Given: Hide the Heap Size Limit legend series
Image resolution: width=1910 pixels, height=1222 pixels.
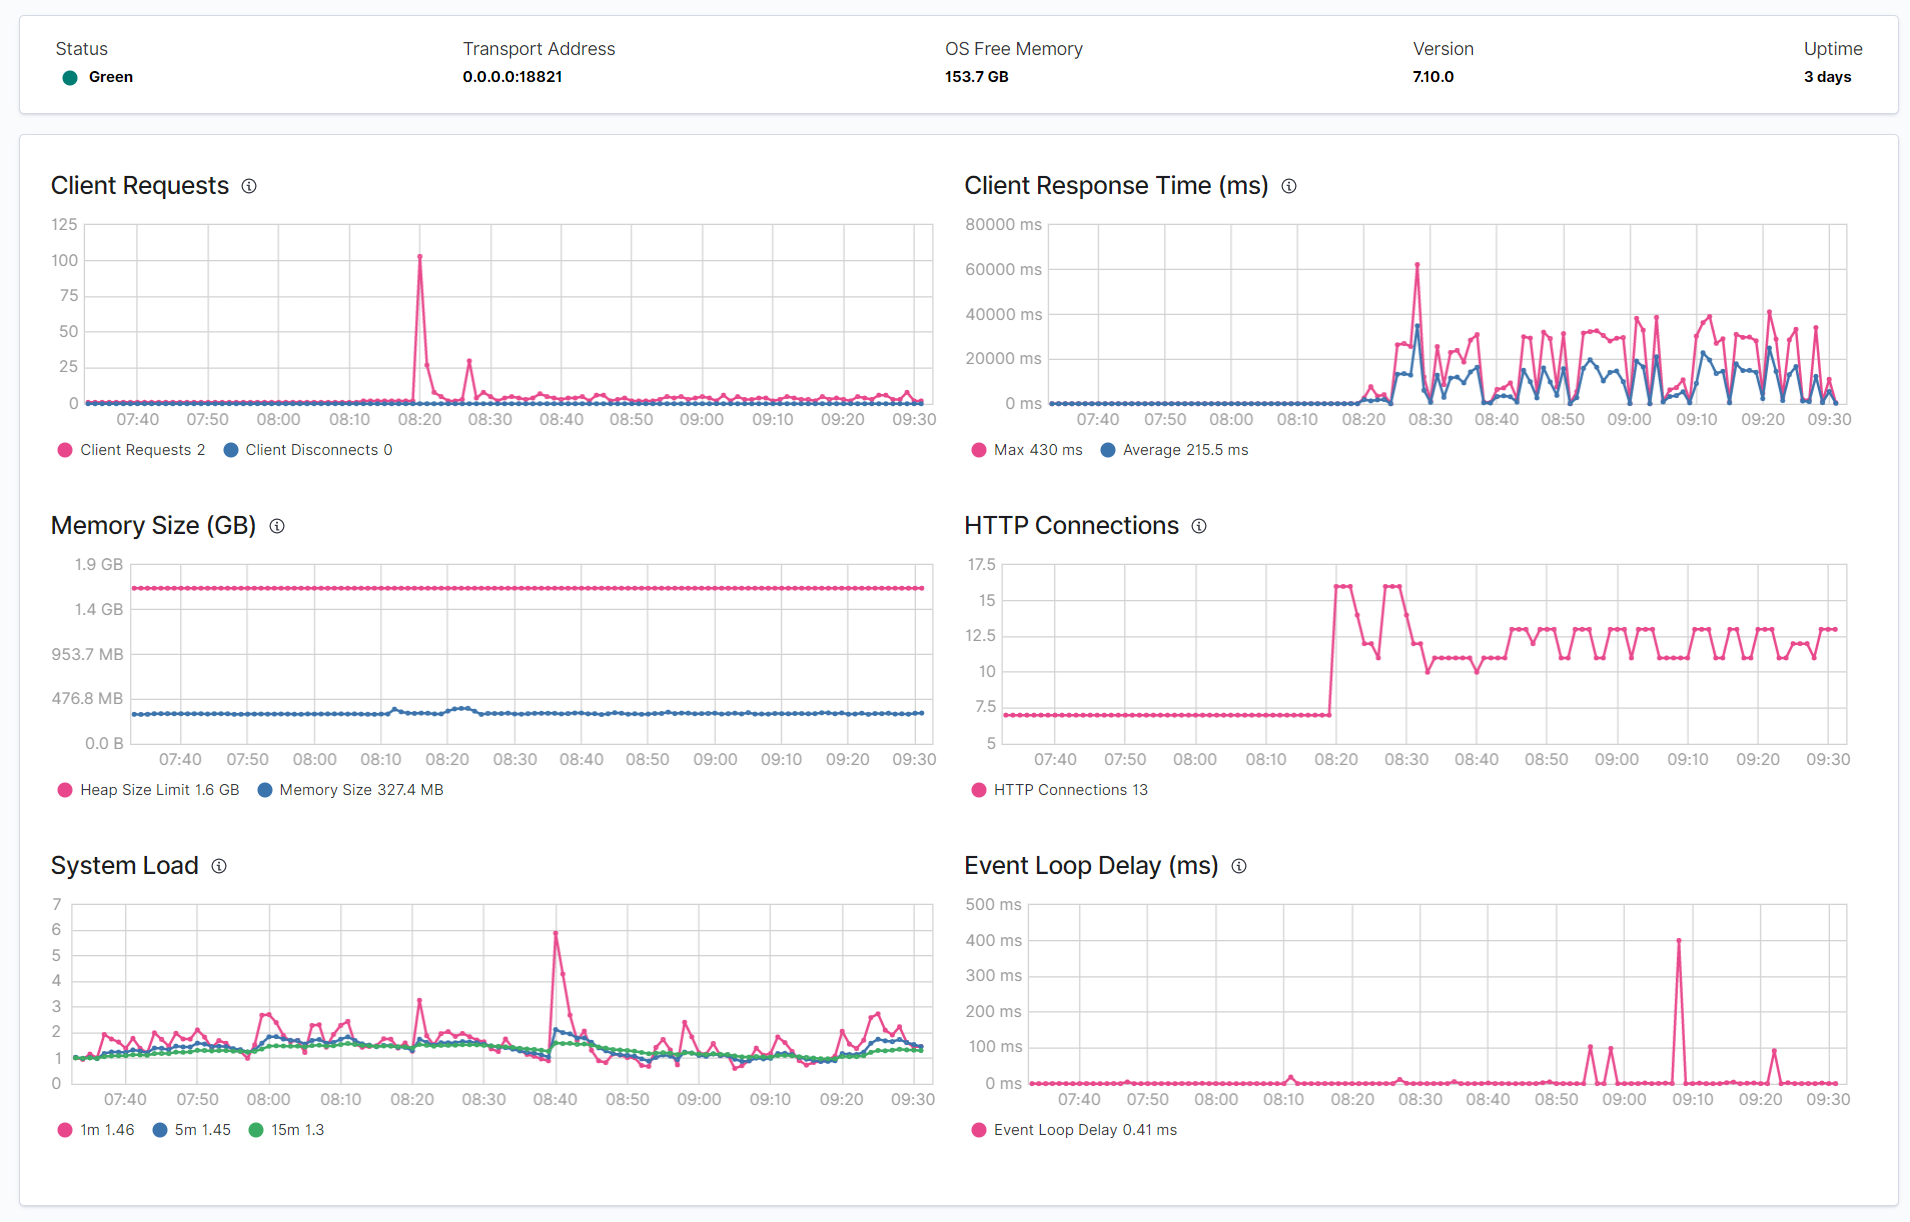Looking at the screenshot, I should [149, 790].
